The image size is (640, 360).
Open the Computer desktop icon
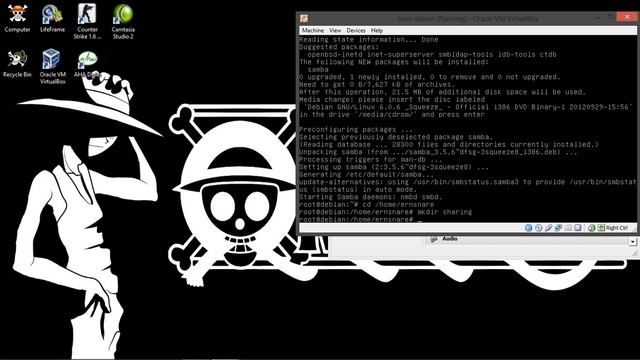17,17
